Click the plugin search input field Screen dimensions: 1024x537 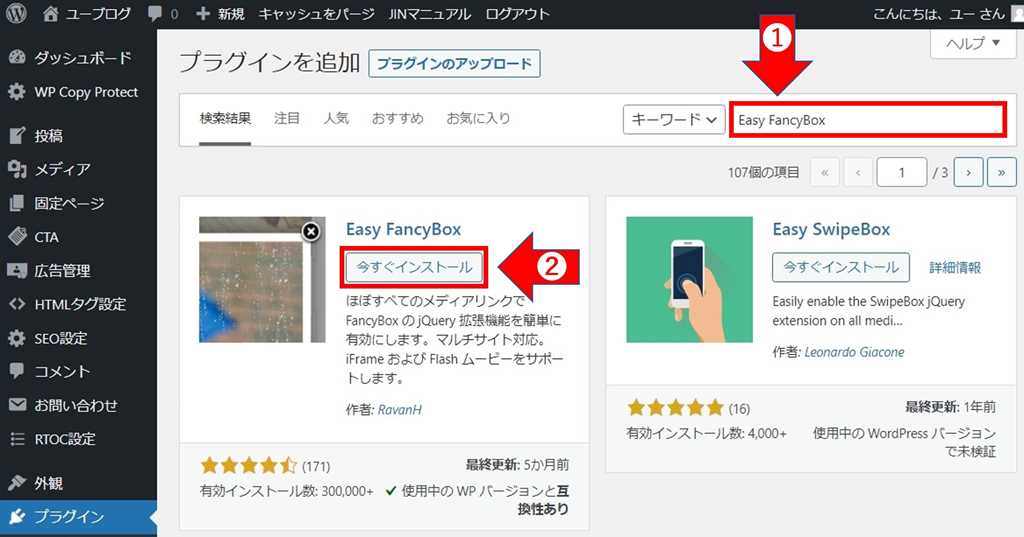(x=866, y=120)
